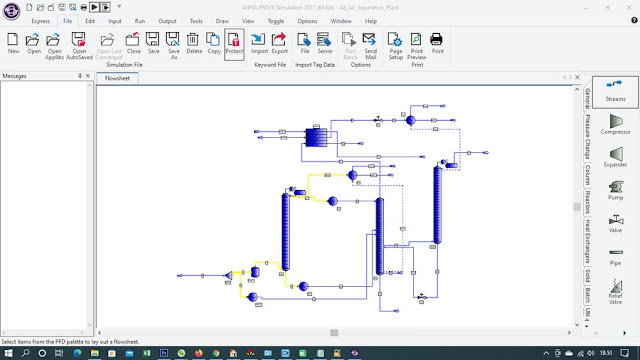The image size is (640, 360).
Task: Open the Express ribbon tab
Action: (40, 21)
